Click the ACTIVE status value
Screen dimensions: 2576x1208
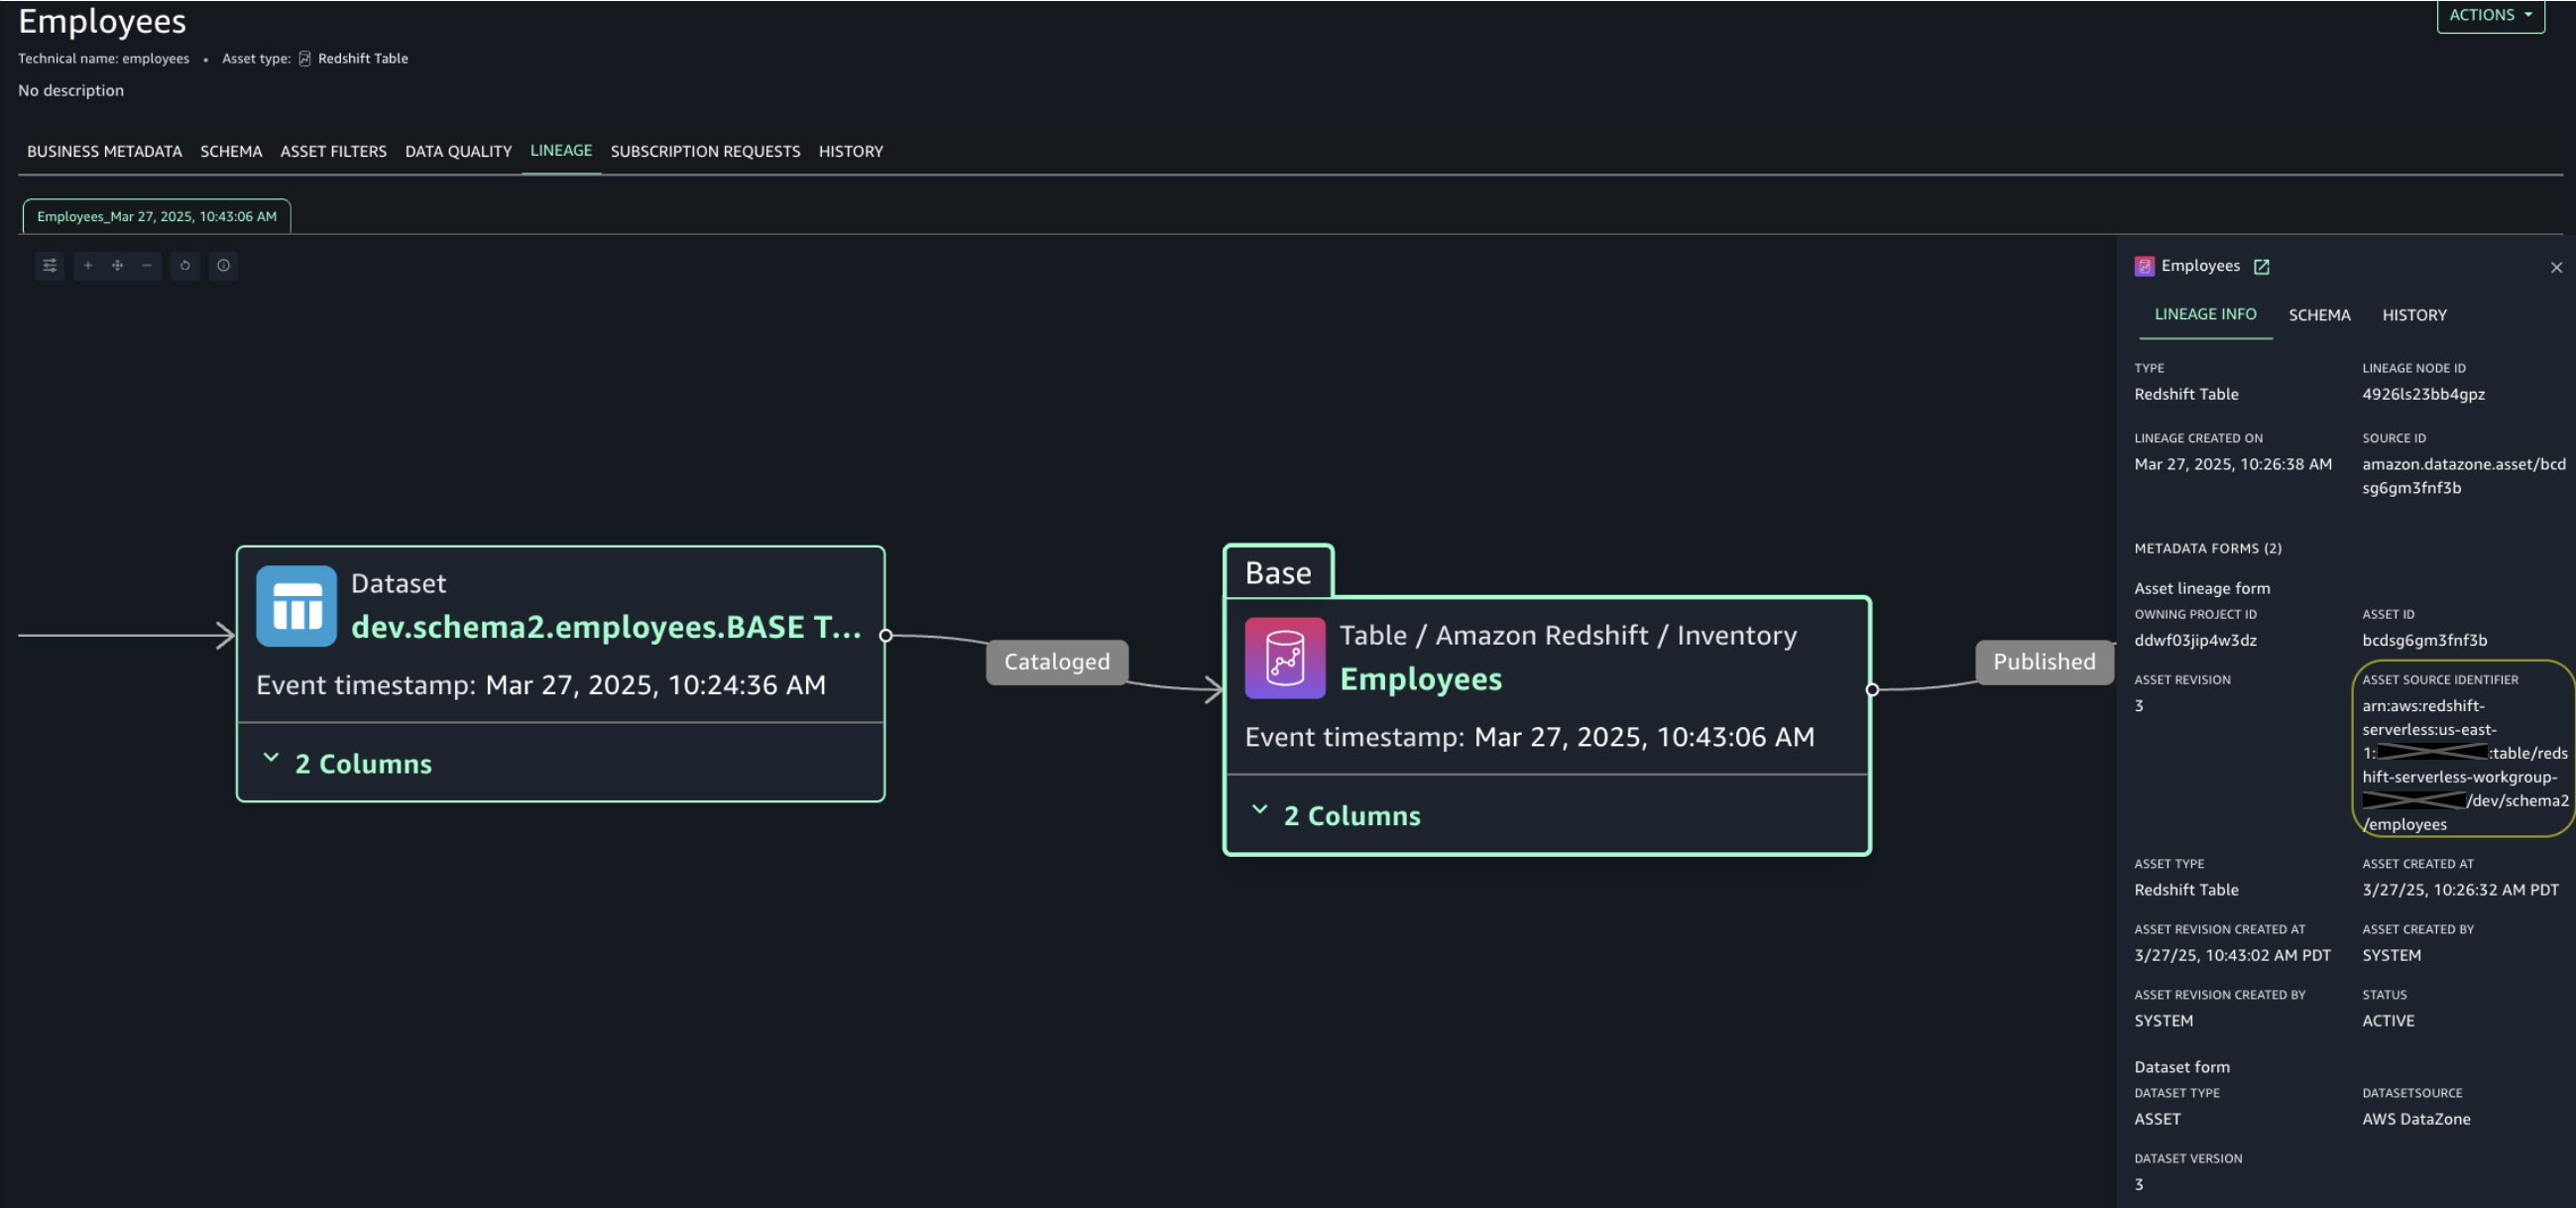coord(2388,1022)
